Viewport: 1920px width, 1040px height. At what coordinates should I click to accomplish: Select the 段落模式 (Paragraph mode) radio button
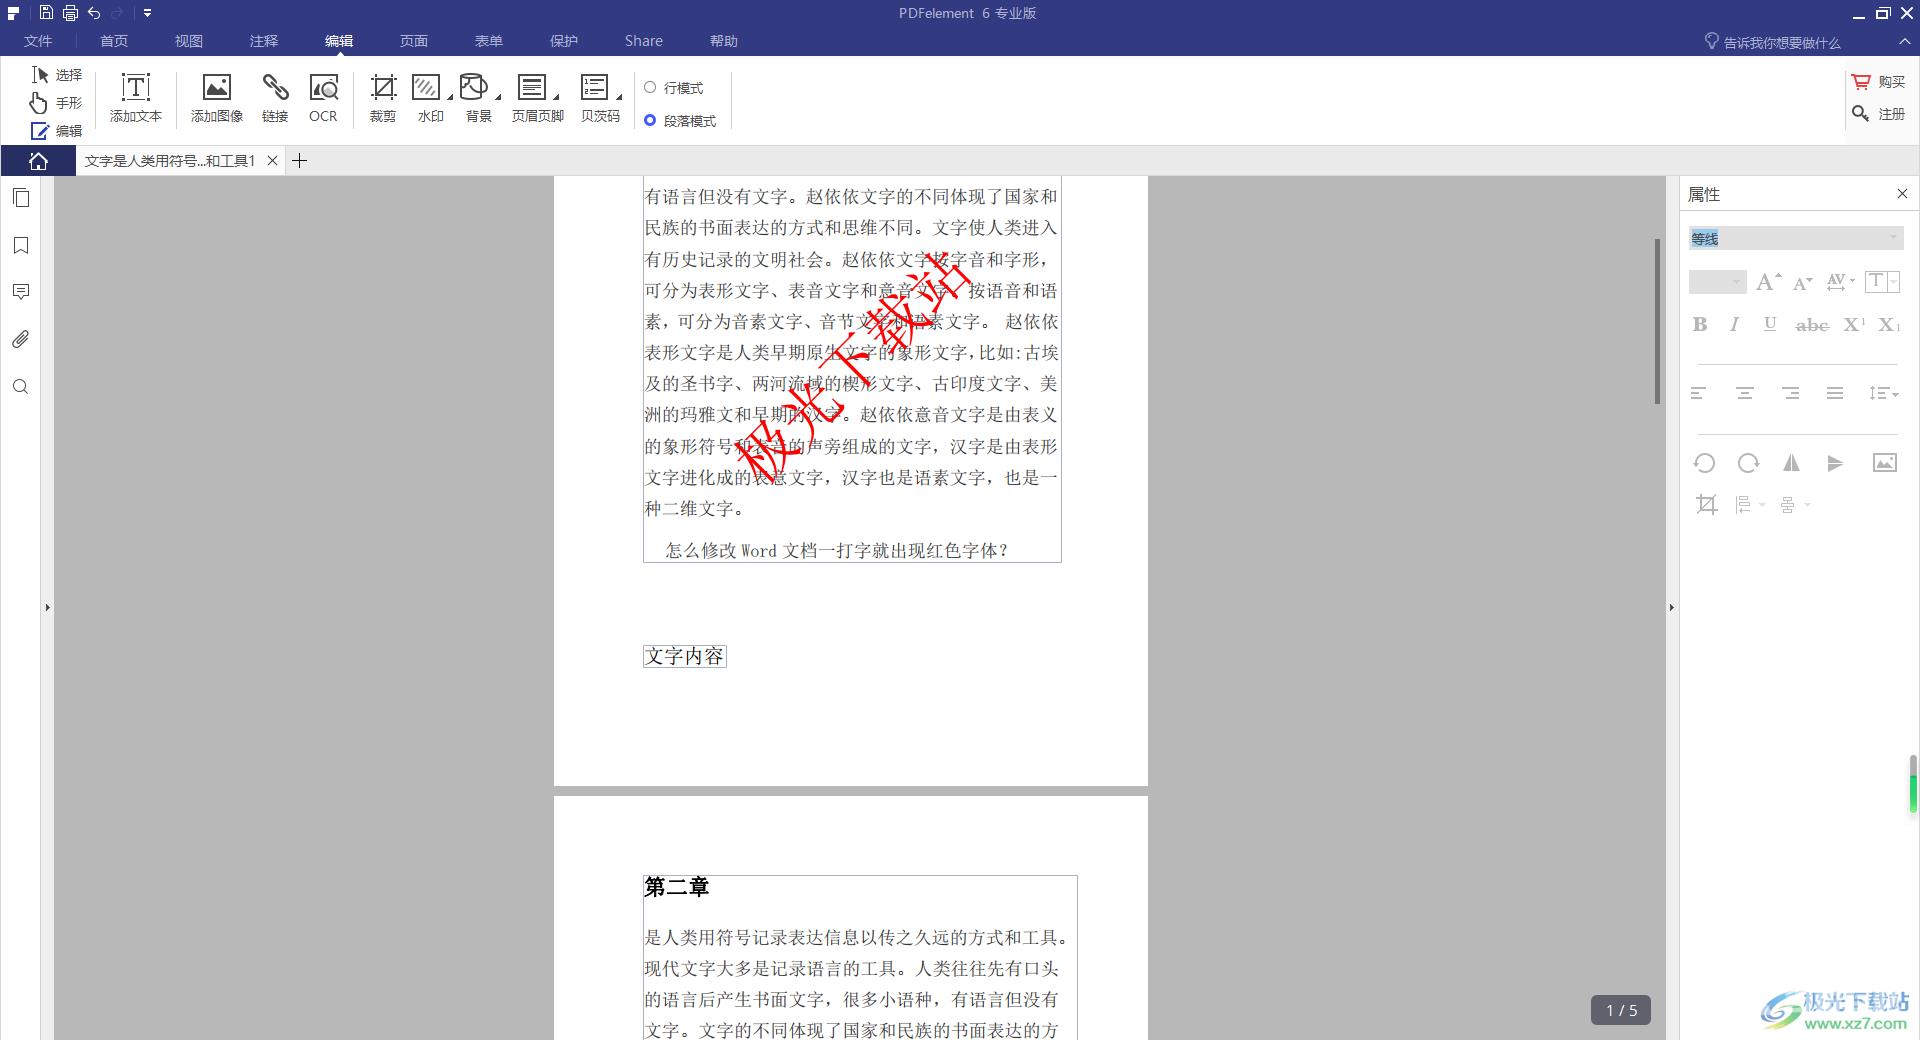point(680,121)
